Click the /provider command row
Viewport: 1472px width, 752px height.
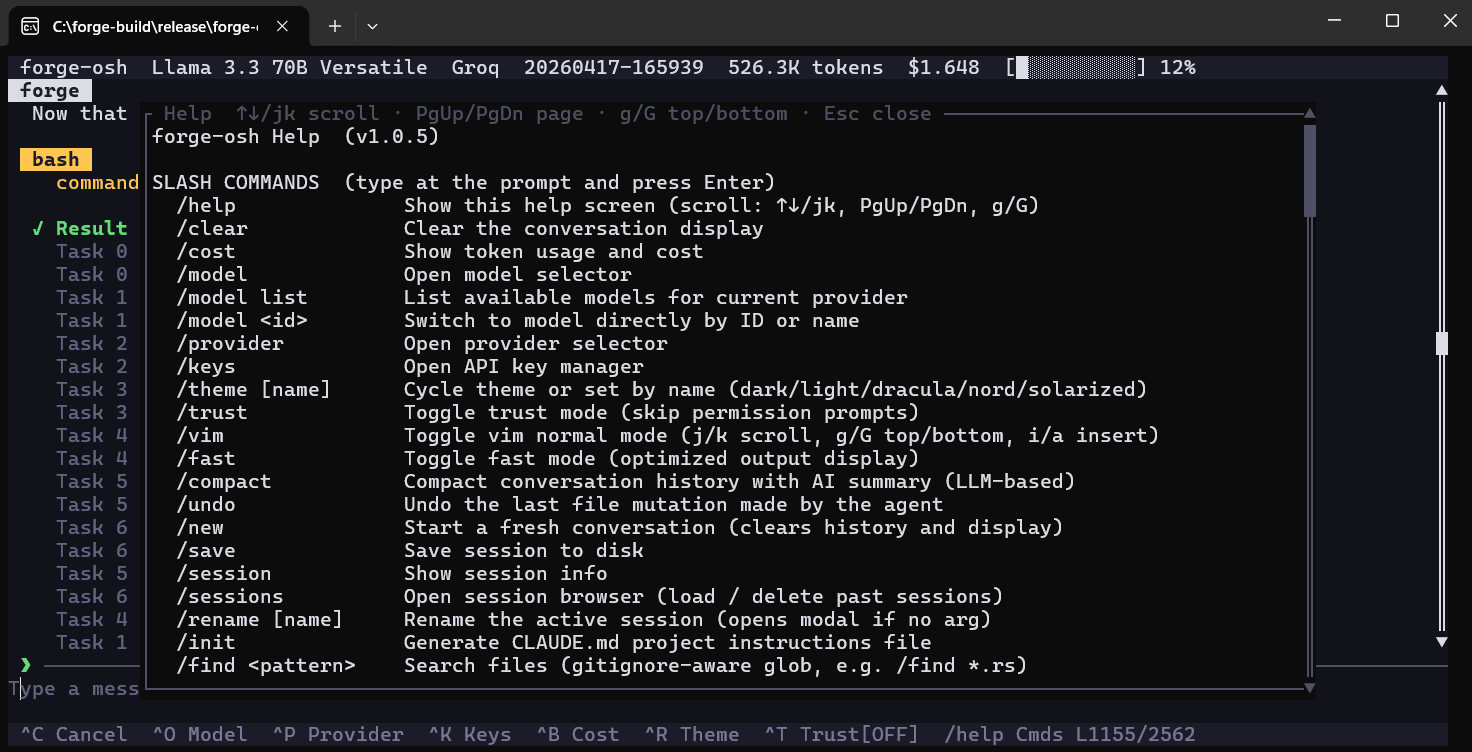(422, 344)
